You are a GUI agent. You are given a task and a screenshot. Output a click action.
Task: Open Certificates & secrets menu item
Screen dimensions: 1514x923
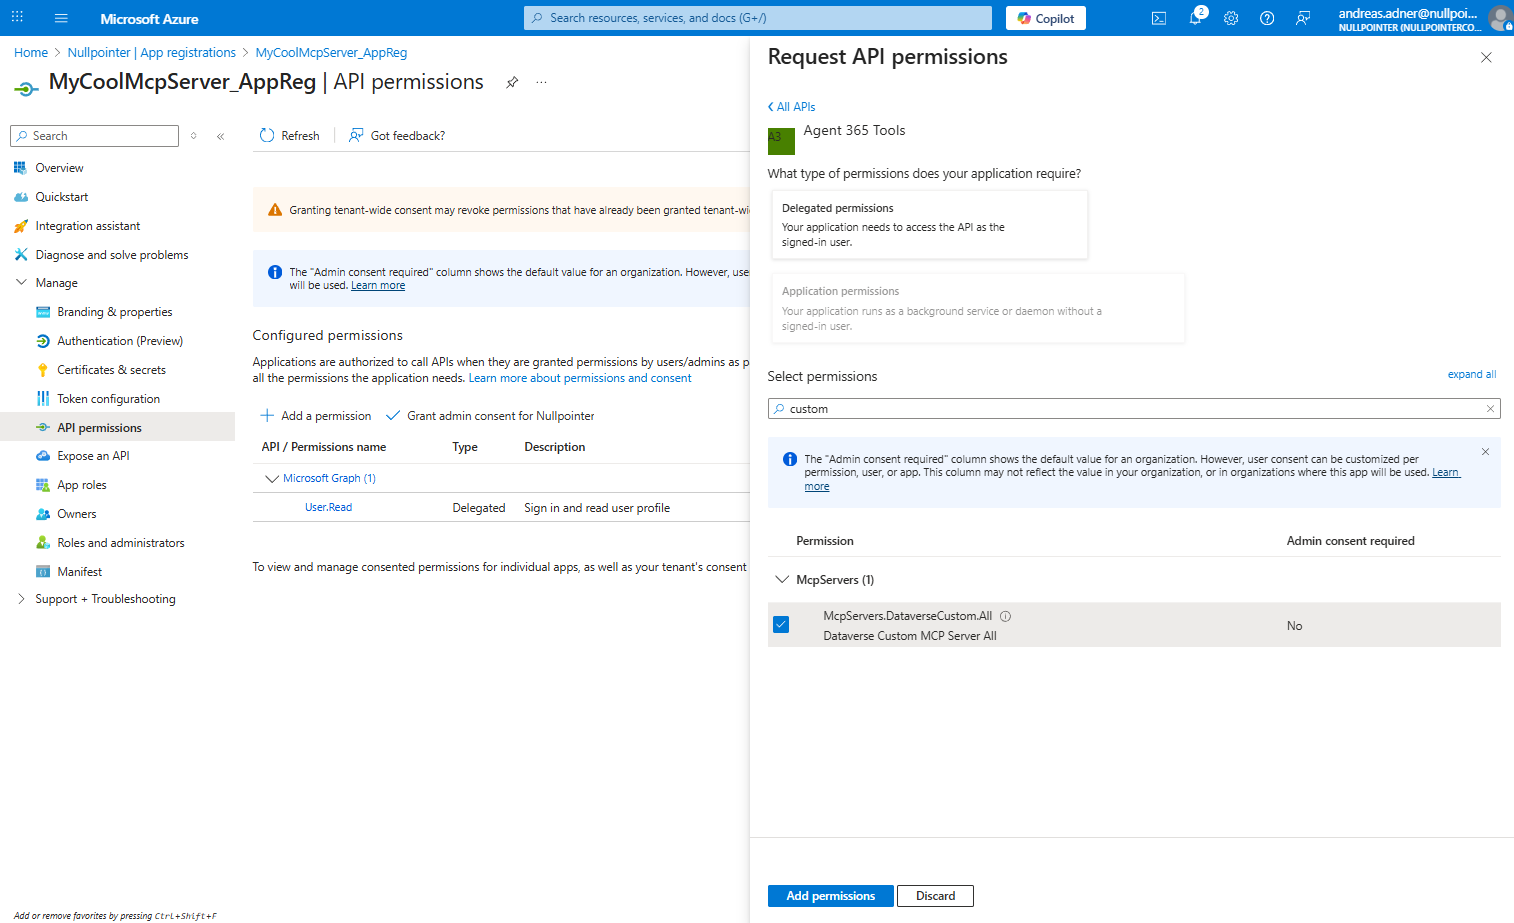pos(111,370)
